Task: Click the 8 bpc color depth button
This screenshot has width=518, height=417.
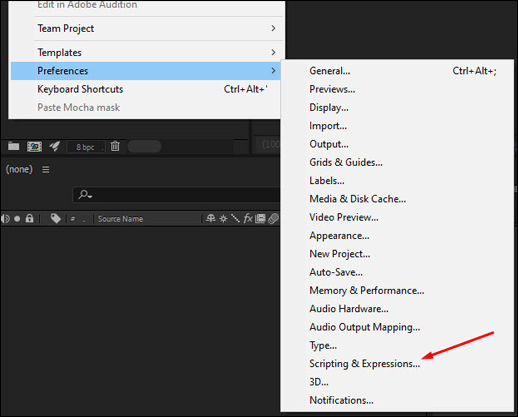Action: tap(86, 147)
